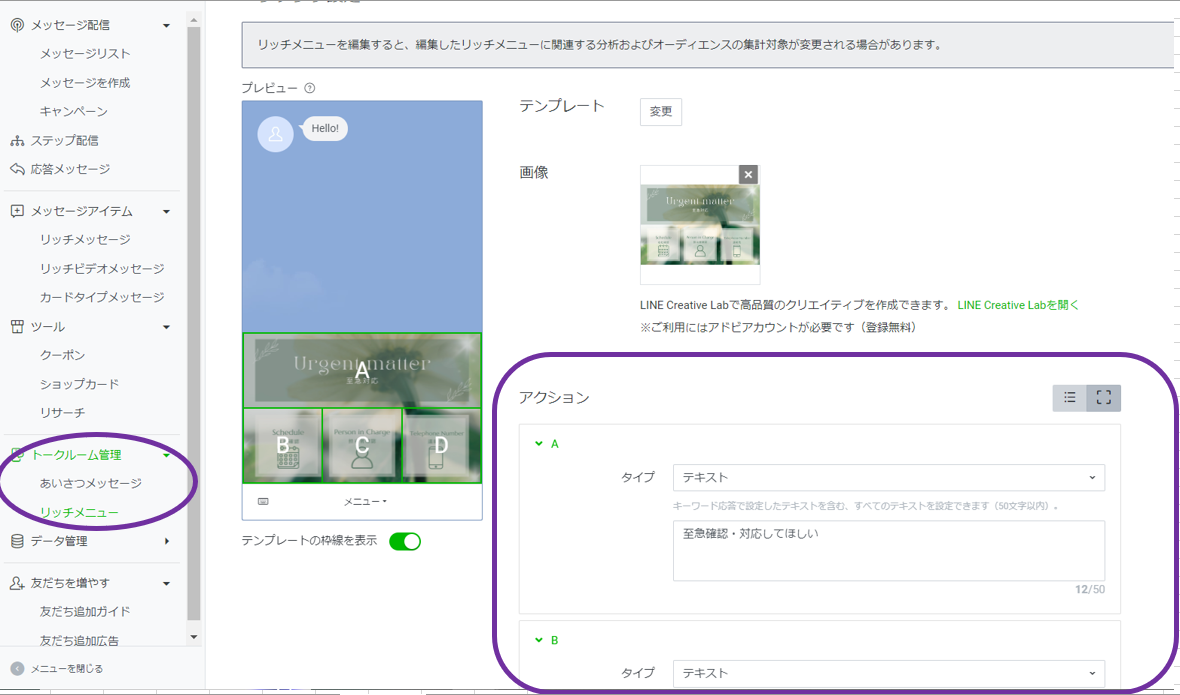Image resolution: width=1180 pixels, height=695 pixels.
Task: Click the 変更 template button
Action: (661, 111)
